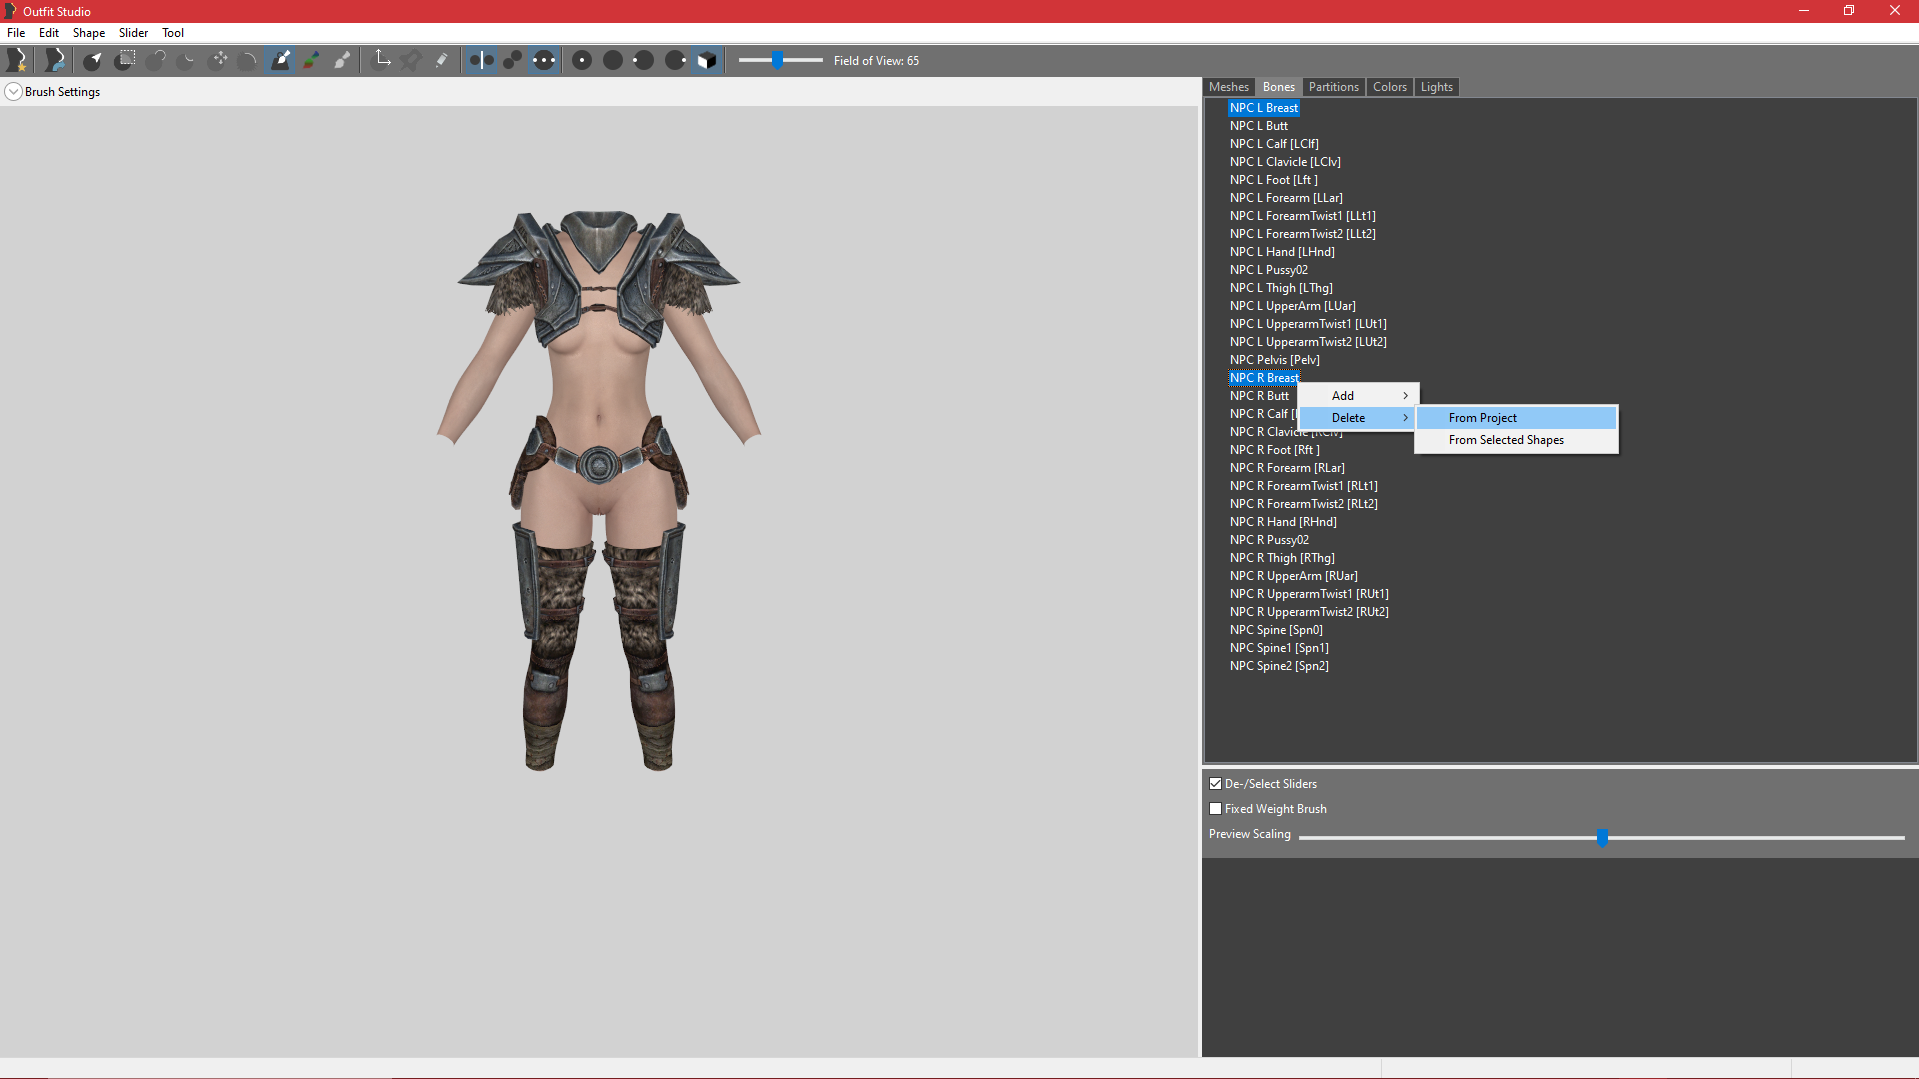1919x1079 pixels.
Task: Open the File menu
Action: [16, 33]
